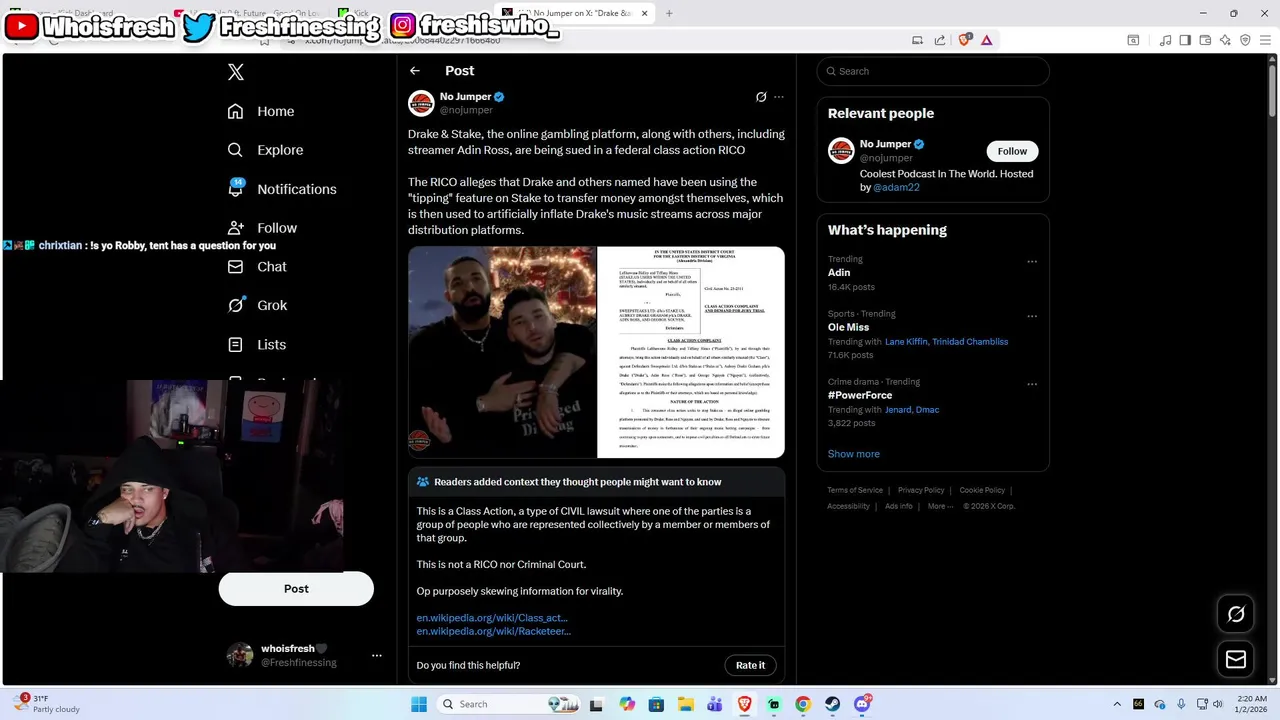This screenshot has height=720, width=1280.
Task: Toggle the browser sidebar panel
Action: (x=1185, y=40)
